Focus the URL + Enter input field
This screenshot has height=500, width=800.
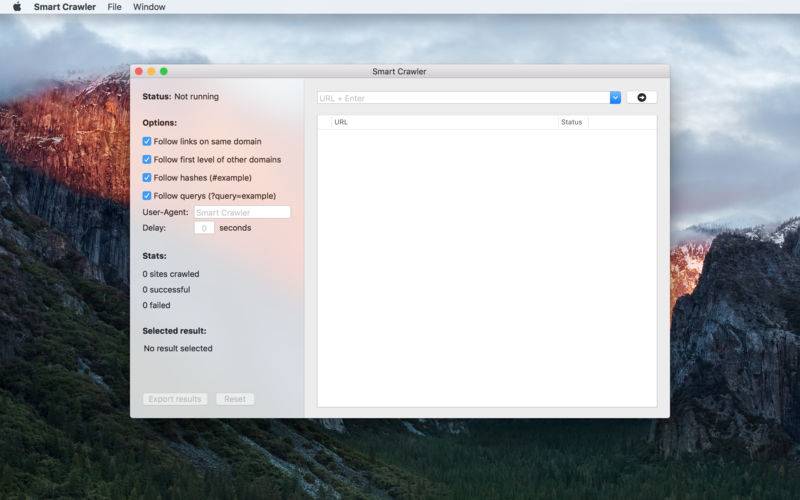463,97
